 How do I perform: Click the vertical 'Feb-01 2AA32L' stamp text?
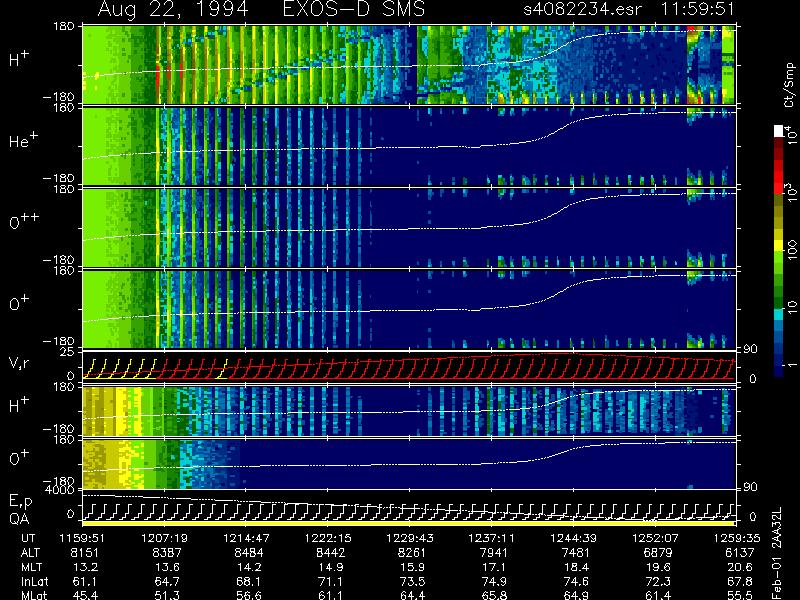click(x=776, y=553)
